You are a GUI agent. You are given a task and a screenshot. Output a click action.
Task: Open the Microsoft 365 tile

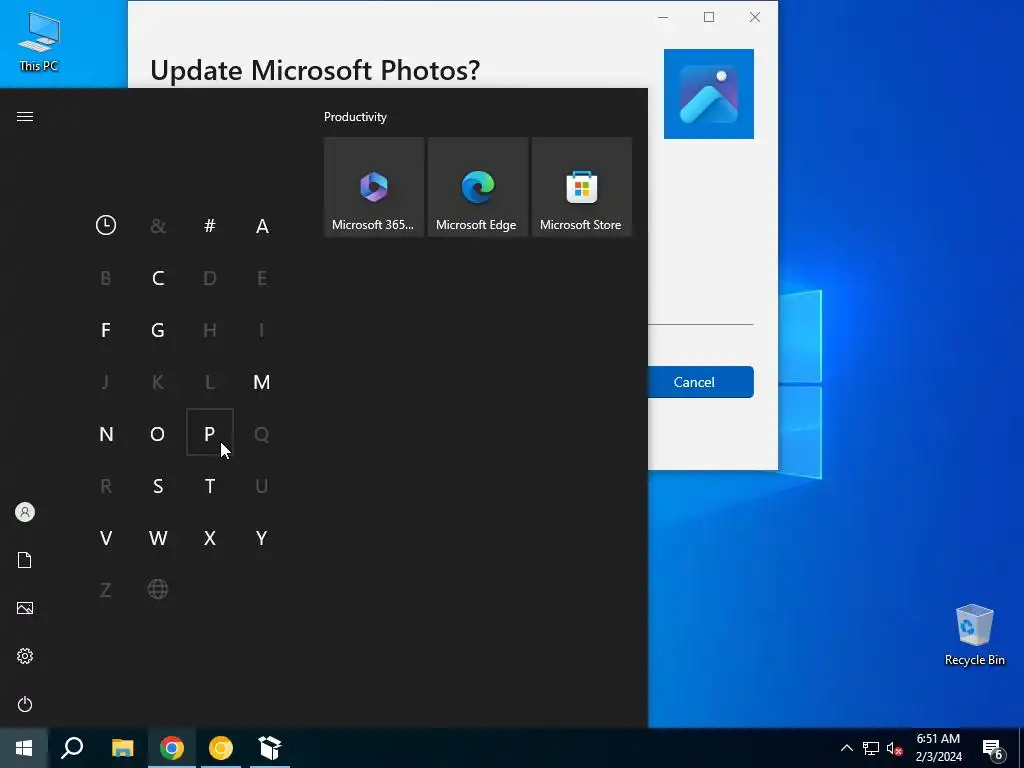374,187
